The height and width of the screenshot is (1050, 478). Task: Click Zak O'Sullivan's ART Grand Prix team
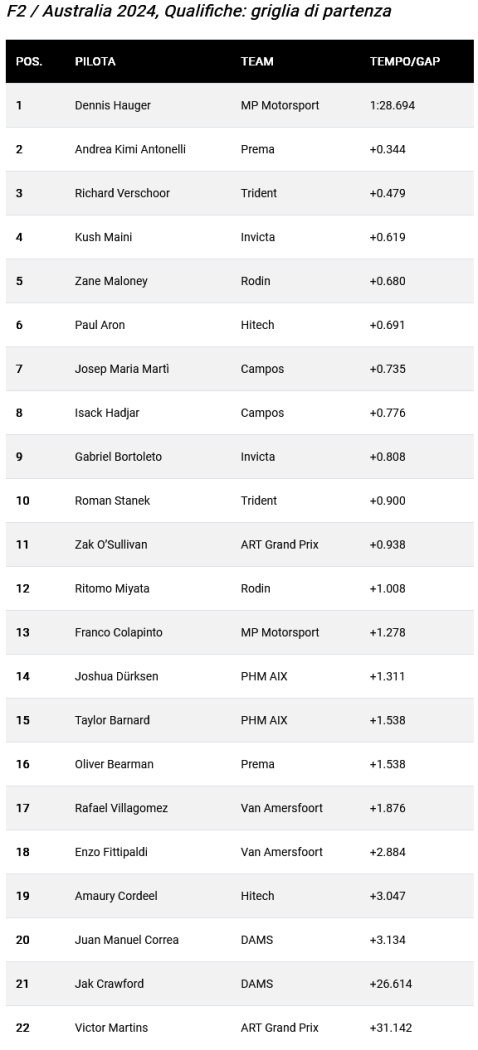[280, 544]
